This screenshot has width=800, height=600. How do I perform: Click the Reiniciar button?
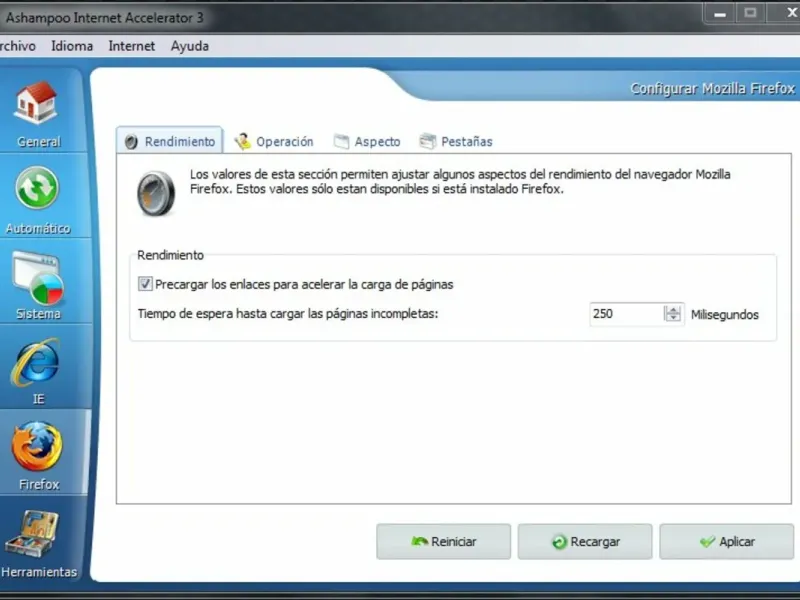point(443,541)
